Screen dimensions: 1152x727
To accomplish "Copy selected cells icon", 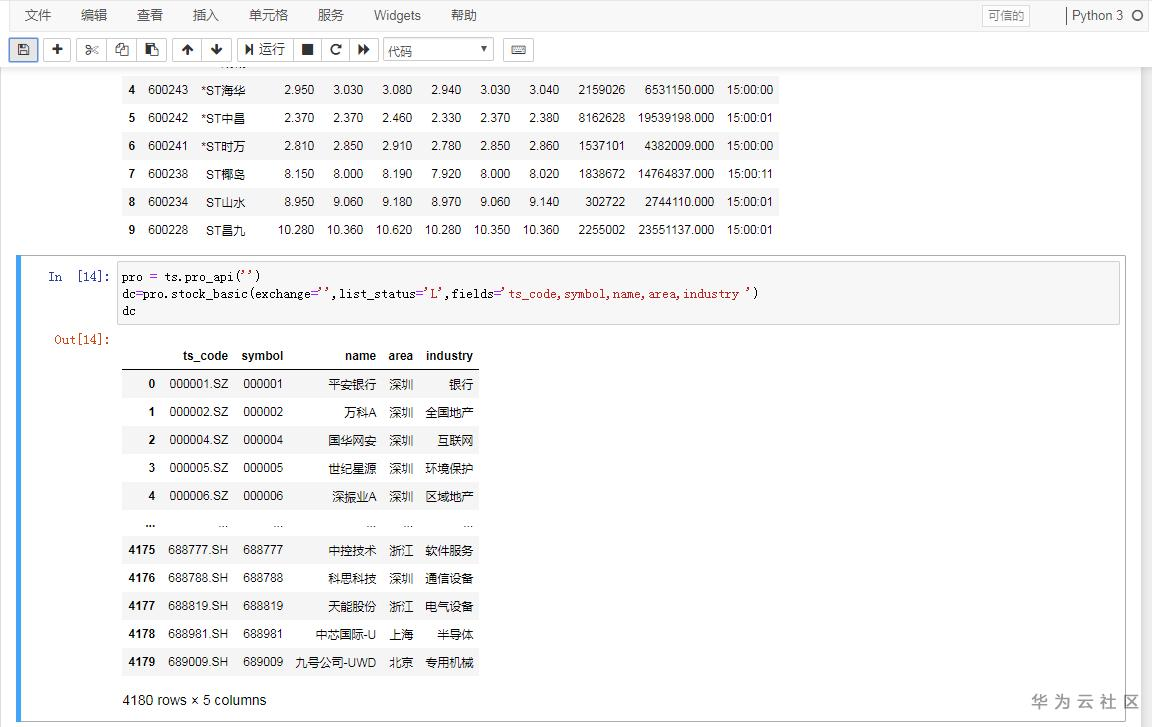I will pyautogui.click(x=121, y=50).
